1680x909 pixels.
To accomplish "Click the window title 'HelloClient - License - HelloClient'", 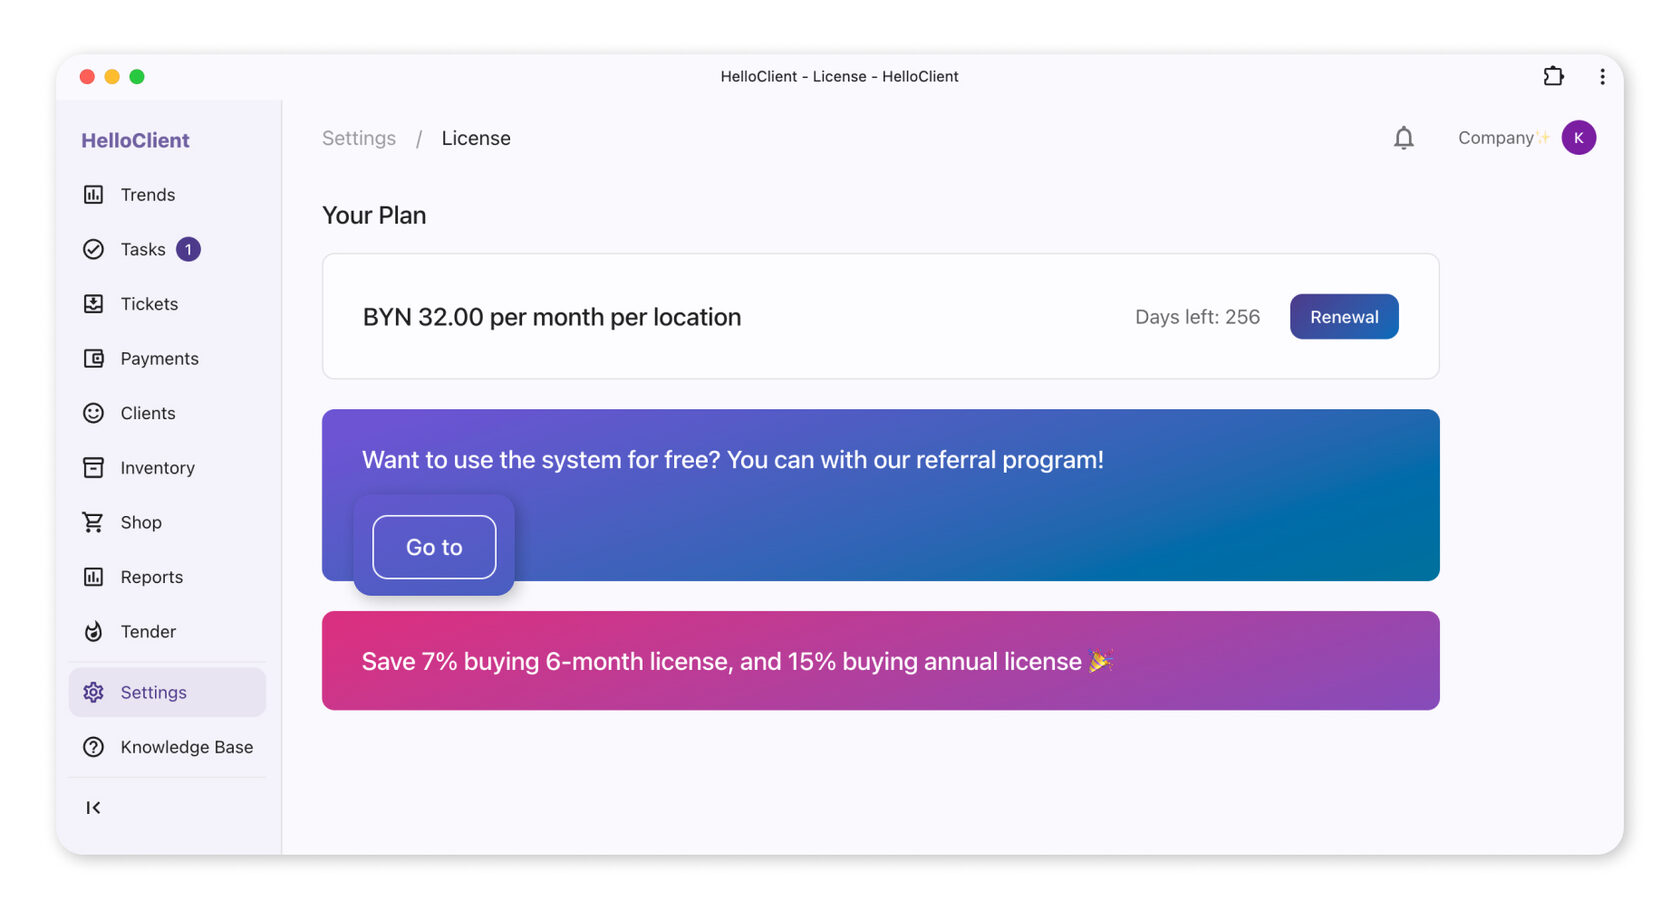I will 840,76.
